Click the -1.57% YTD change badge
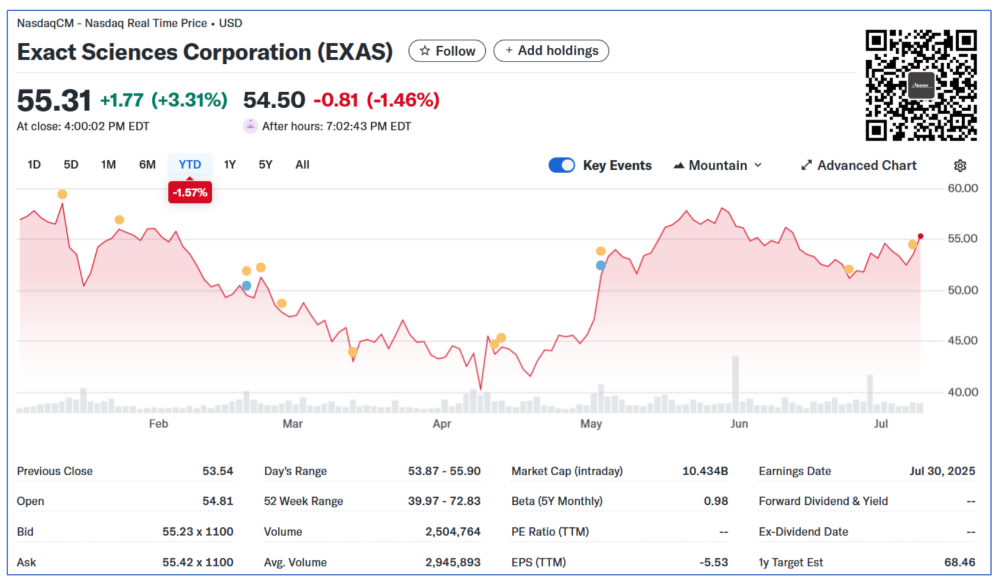The width and height of the screenshot is (1000, 581). click(190, 193)
